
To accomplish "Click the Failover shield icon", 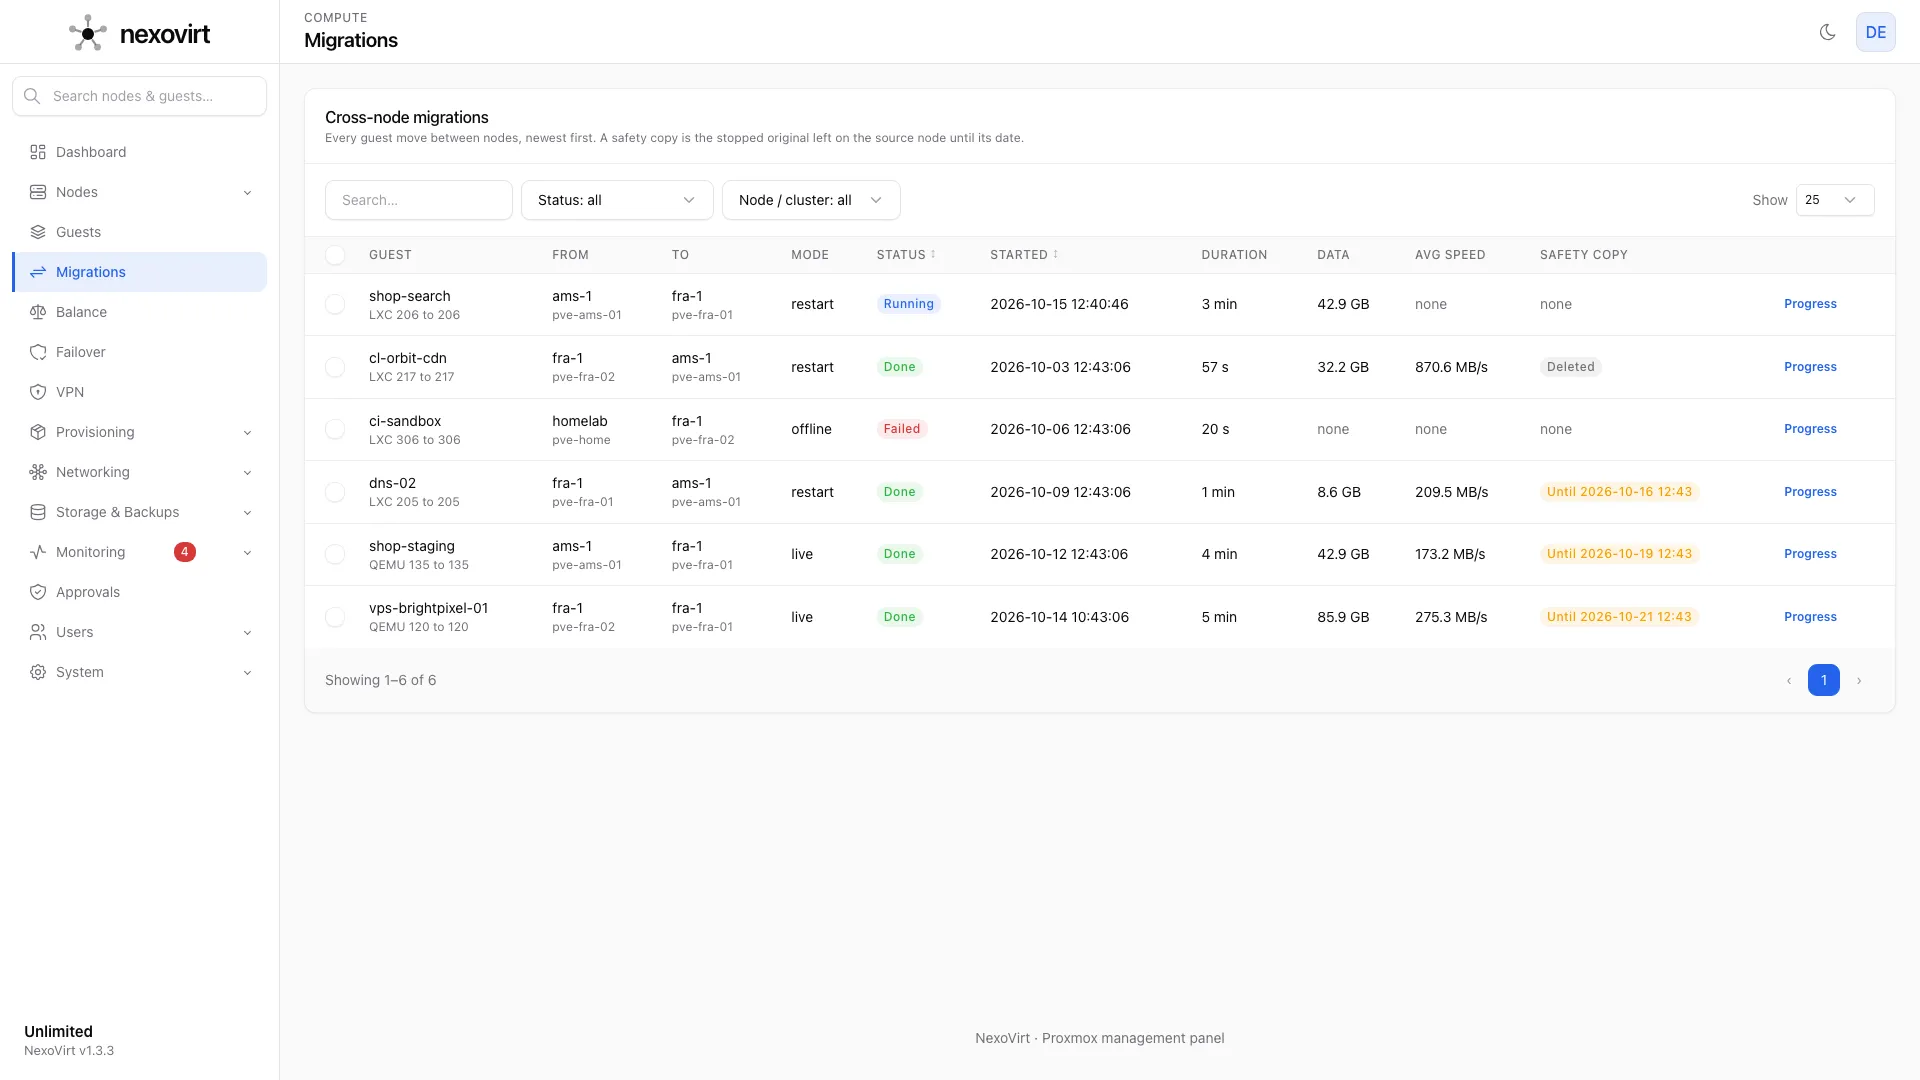I will pyautogui.click(x=38, y=352).
